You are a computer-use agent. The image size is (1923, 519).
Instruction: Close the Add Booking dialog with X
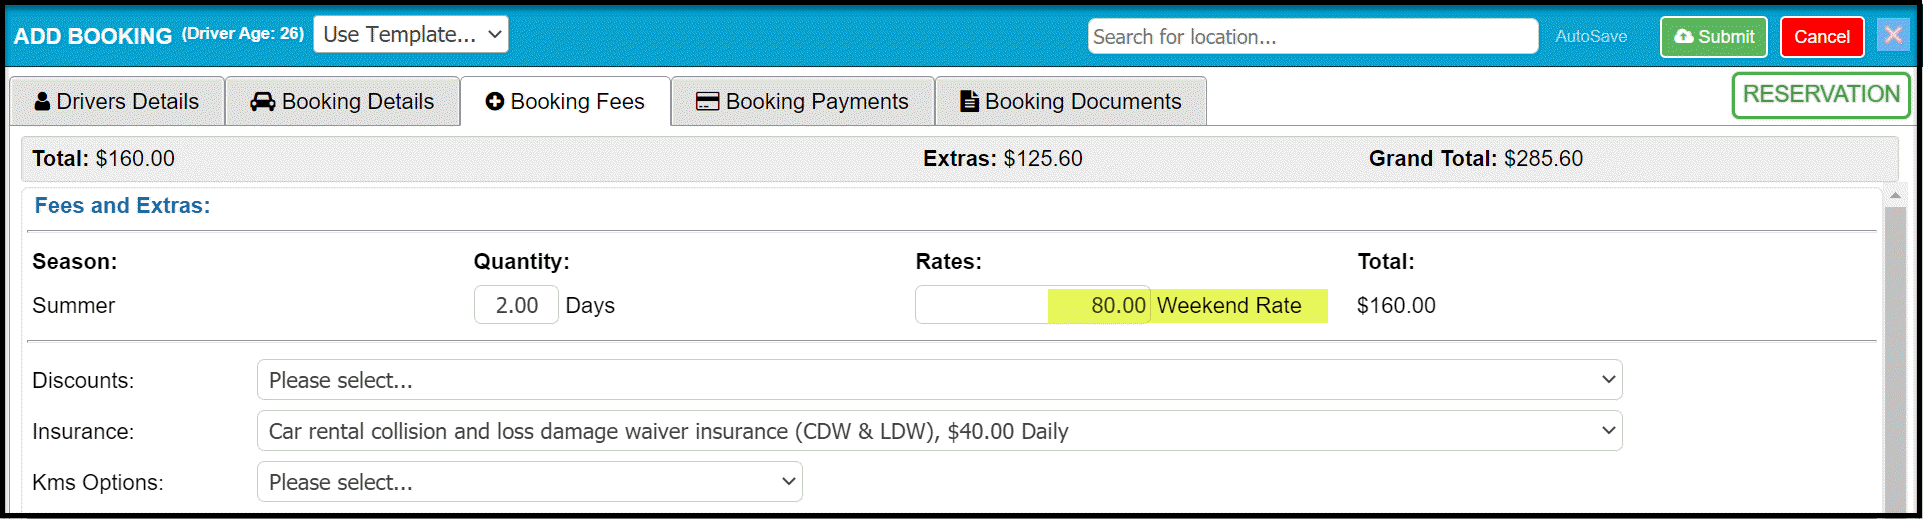(x=1892, y=36)
